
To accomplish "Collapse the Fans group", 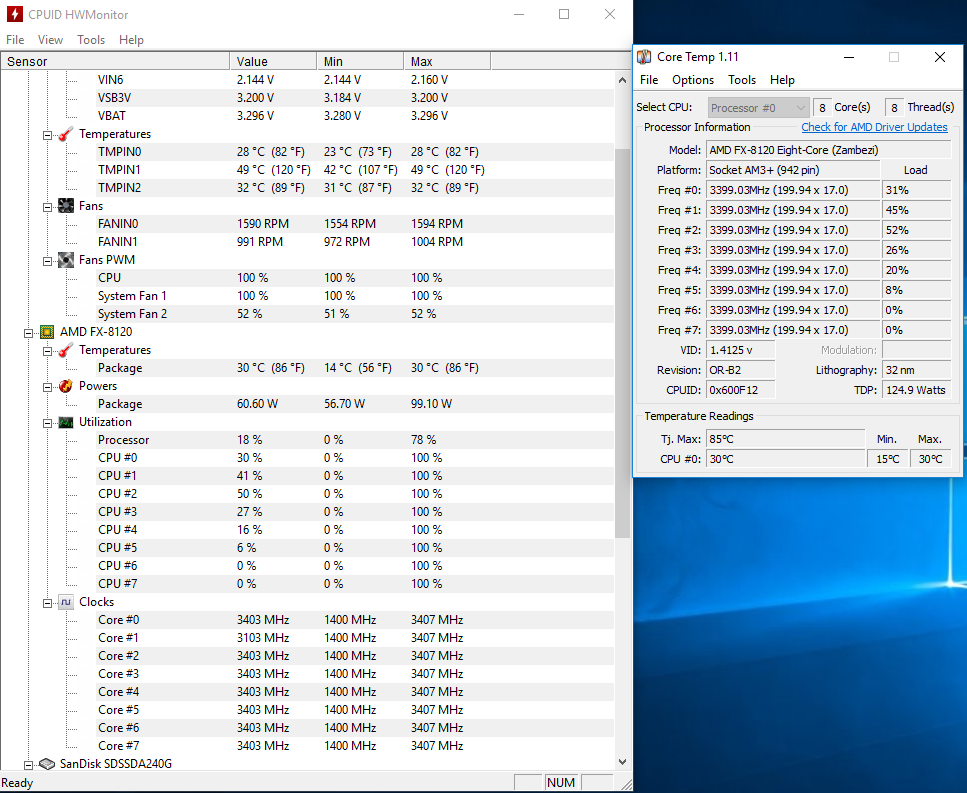I will (47, 207).
